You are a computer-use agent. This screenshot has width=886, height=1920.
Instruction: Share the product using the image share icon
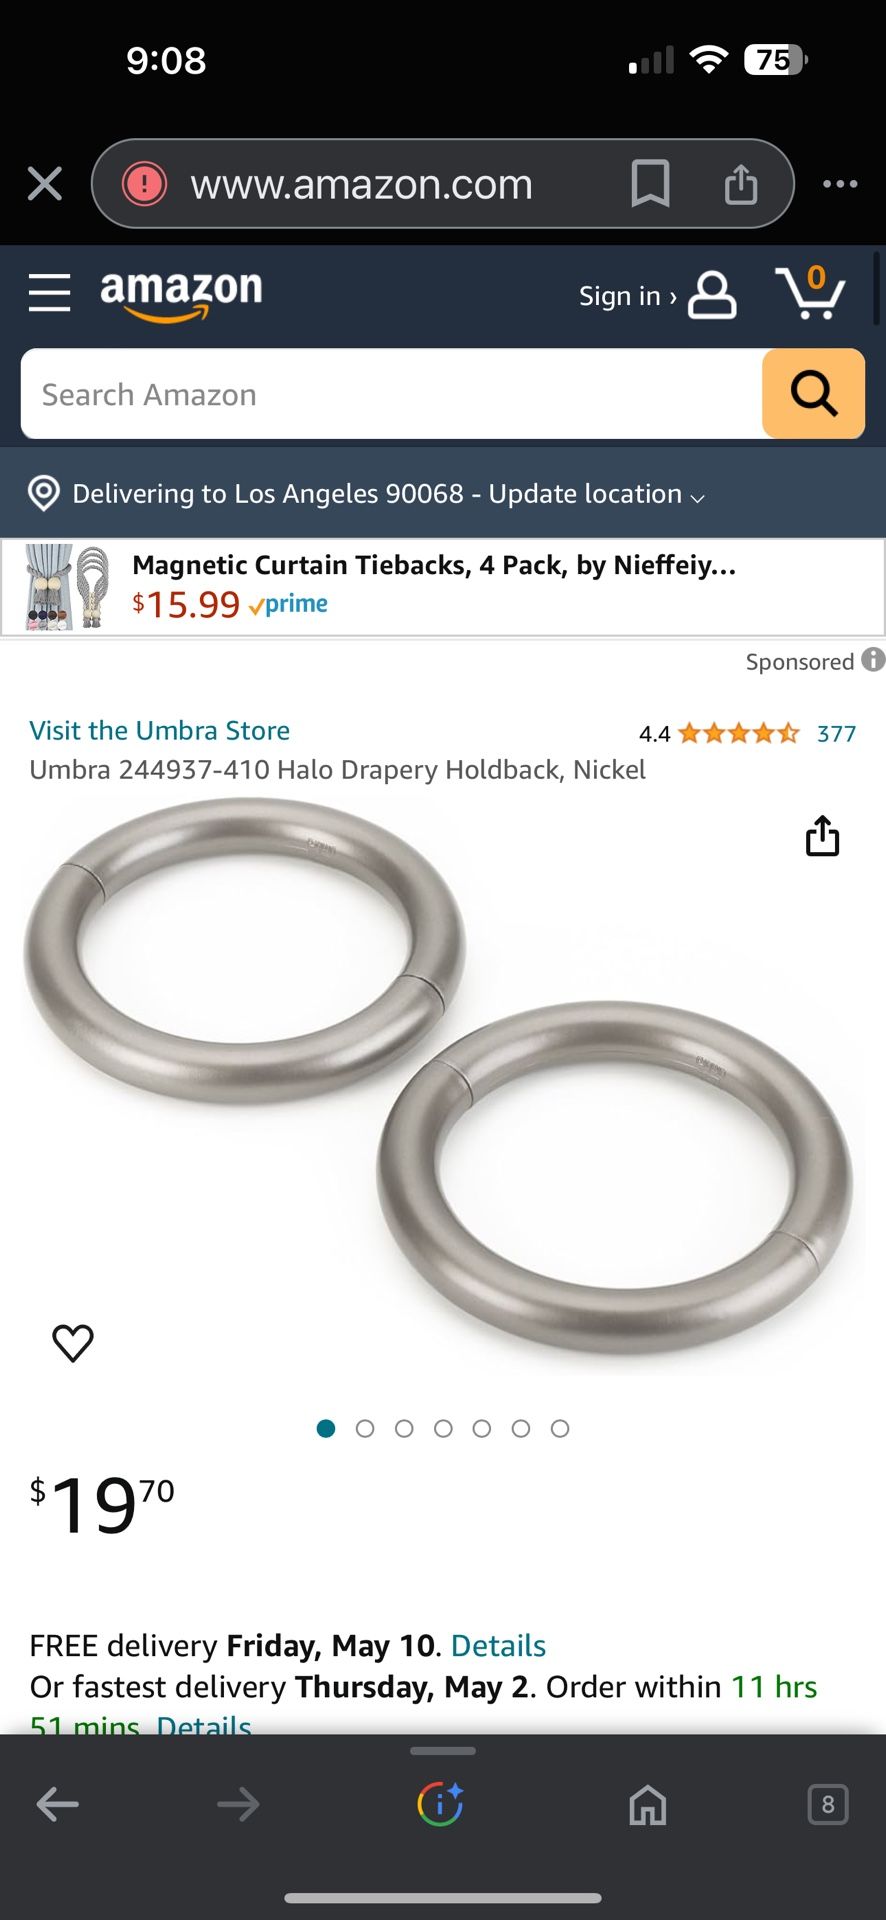coord(822,836)
